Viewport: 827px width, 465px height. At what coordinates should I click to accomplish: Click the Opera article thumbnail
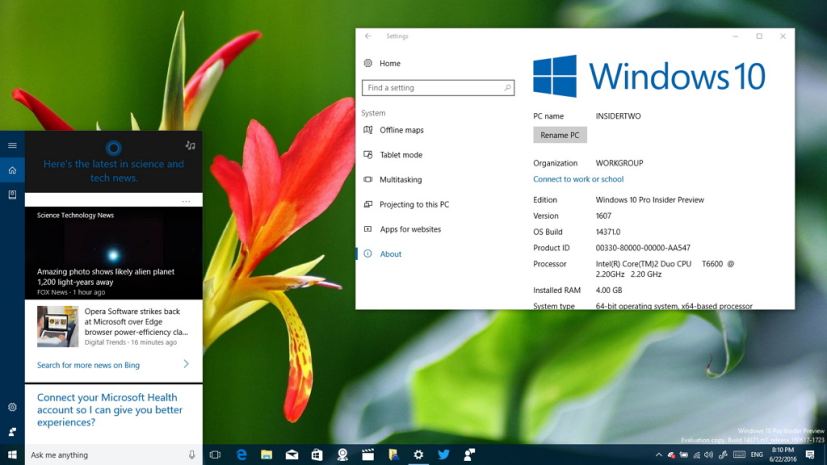coord(57,326)
